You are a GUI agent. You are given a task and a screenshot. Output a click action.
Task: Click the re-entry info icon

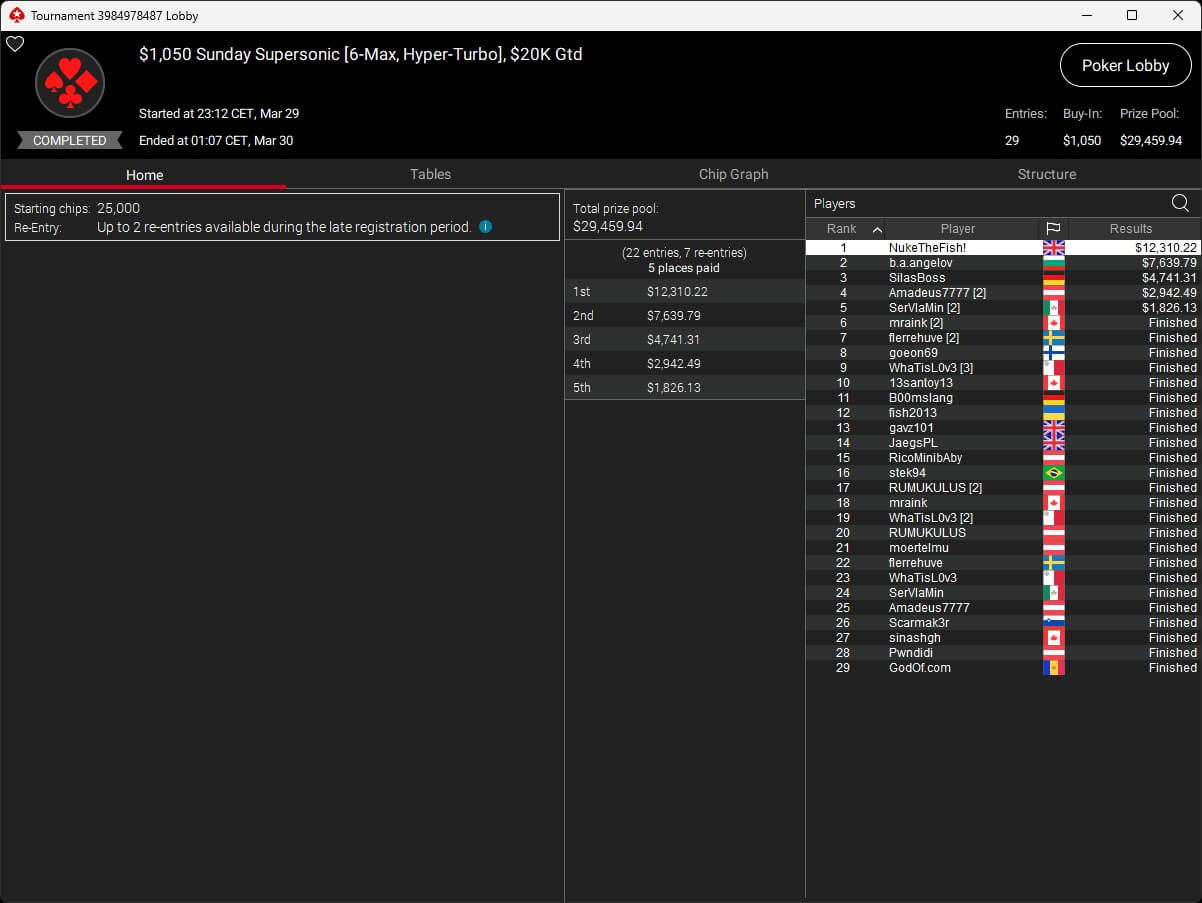(x=485, y=227)
